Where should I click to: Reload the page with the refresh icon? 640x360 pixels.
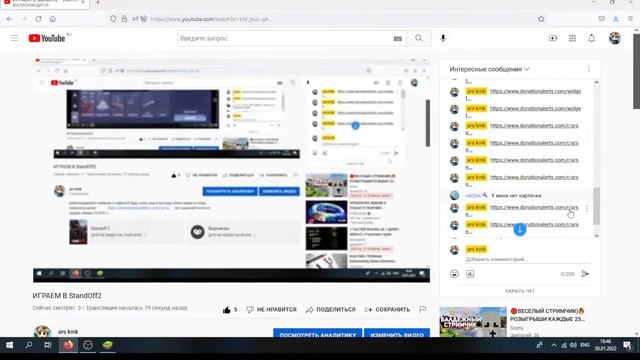38,19
